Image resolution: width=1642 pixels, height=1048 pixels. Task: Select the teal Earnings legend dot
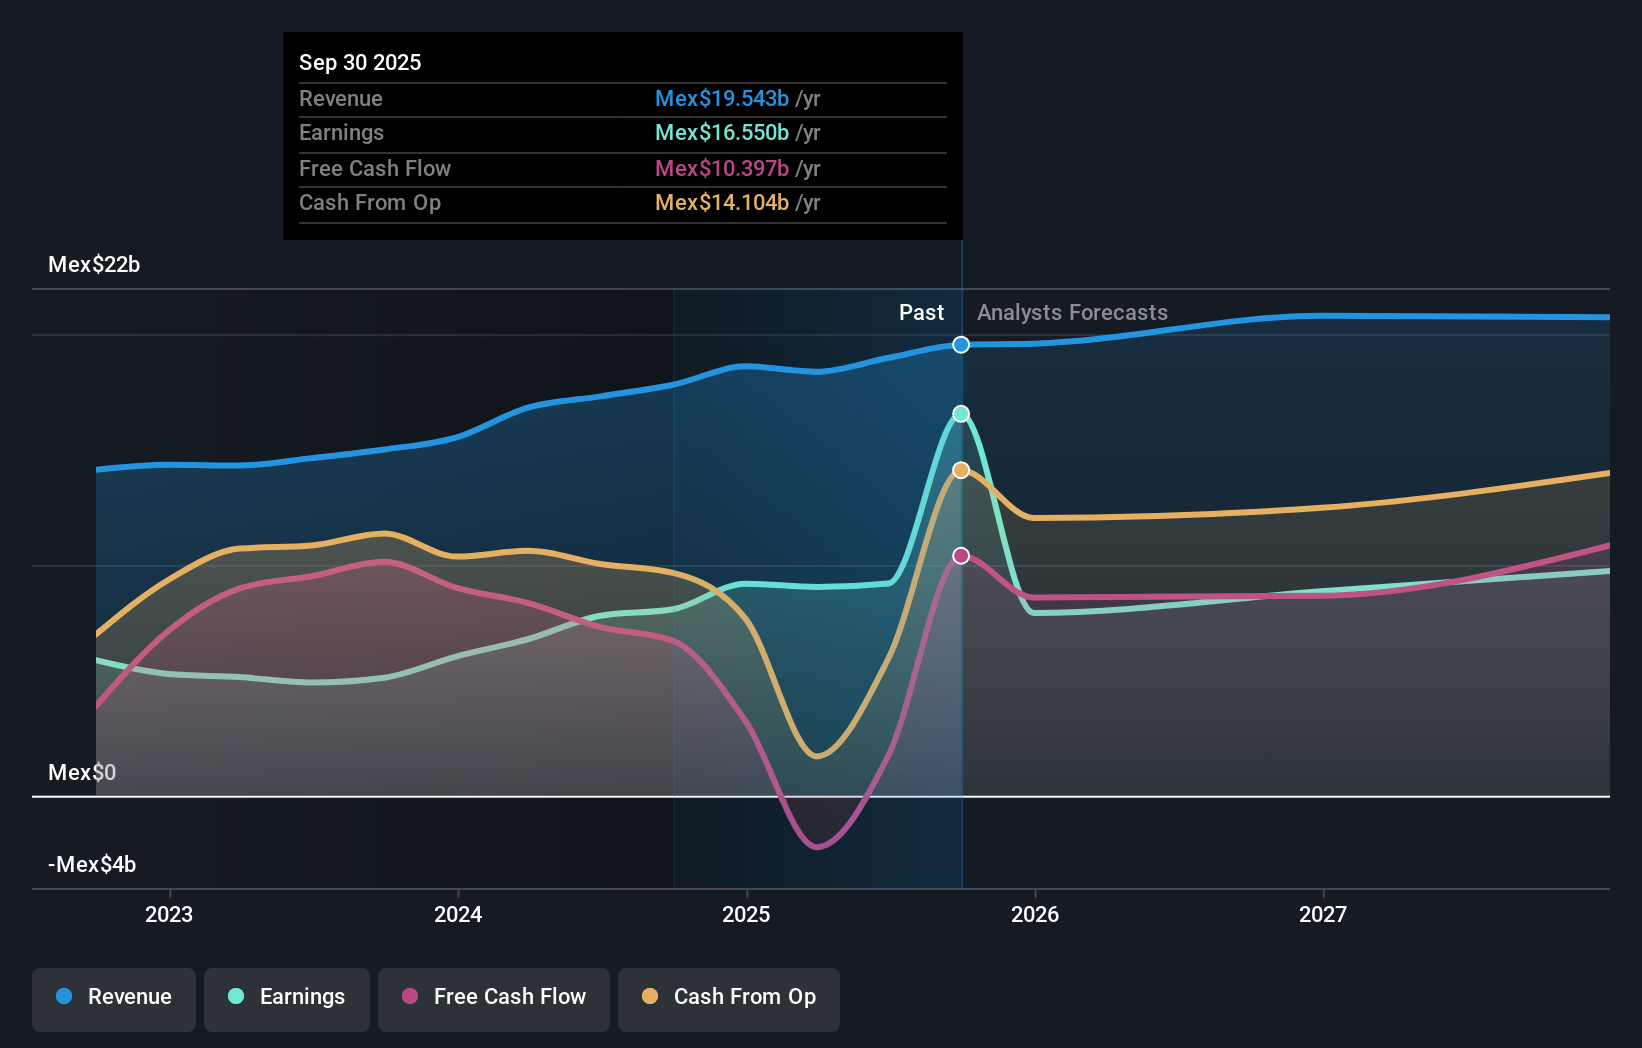tap(234, 997)
